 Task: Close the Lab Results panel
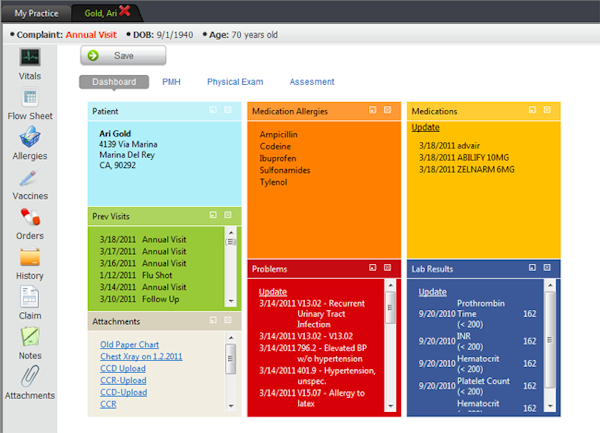[x=547, y=267]
